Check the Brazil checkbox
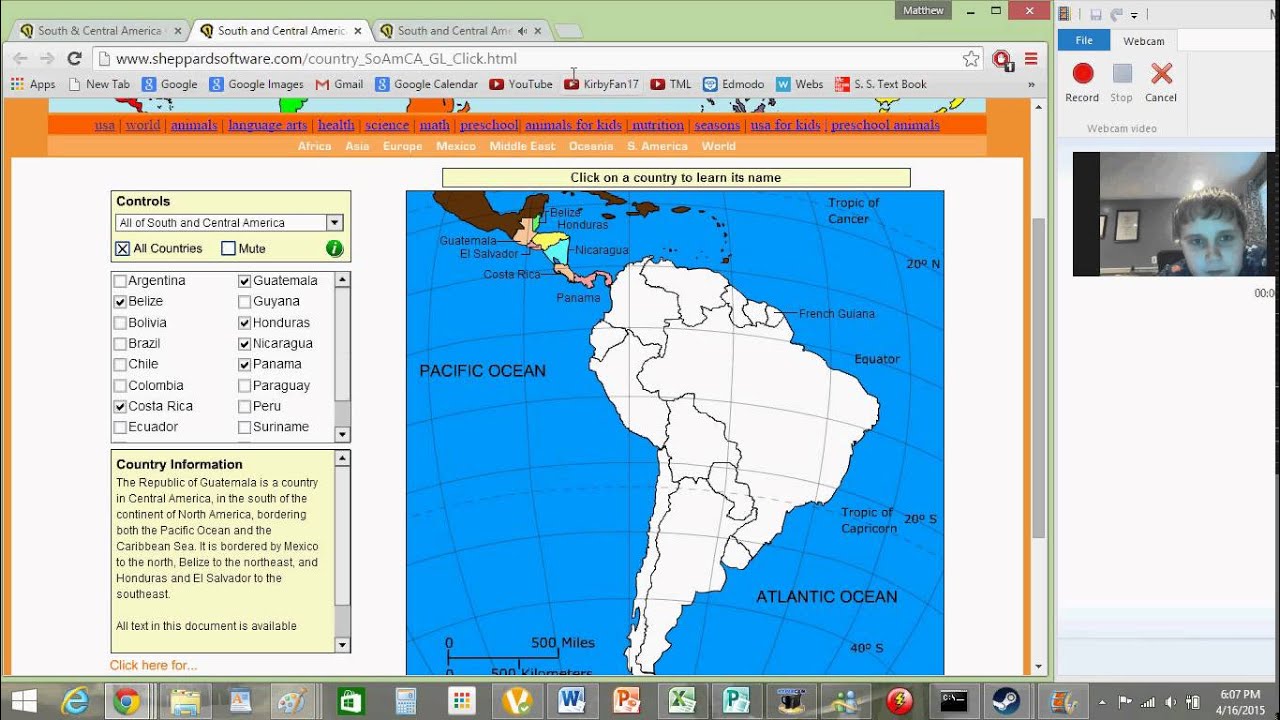Image resolution: width=1280 pixels, height=720 pixels. pos(120,343)
